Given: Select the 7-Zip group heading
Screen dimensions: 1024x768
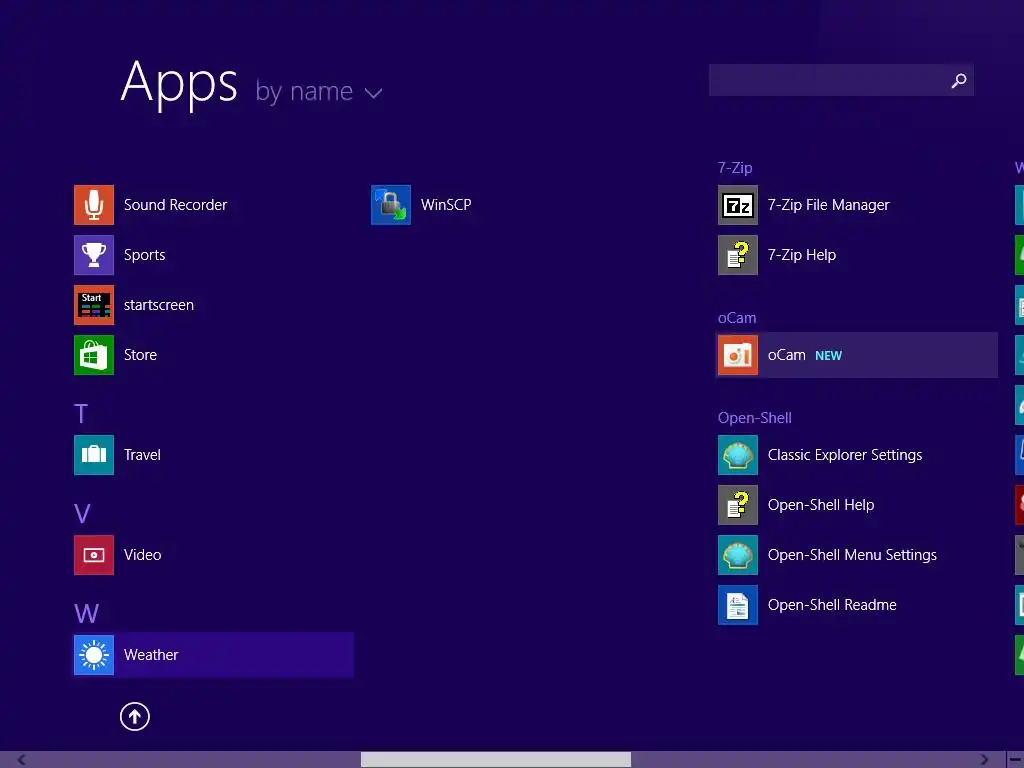Looking at the screenshot, I should coord(735,168).
